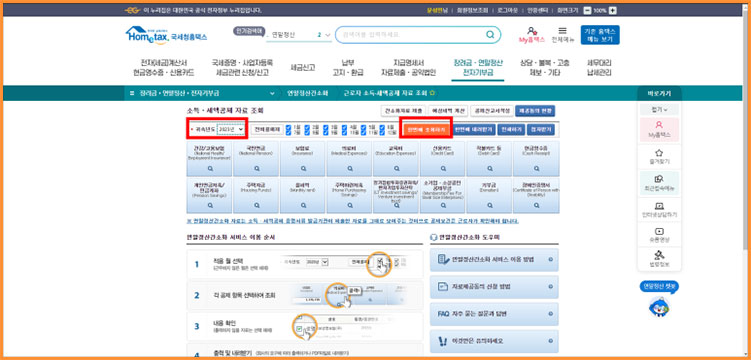Collapse the shortcut sidebar with 접기

click(659, 109)
